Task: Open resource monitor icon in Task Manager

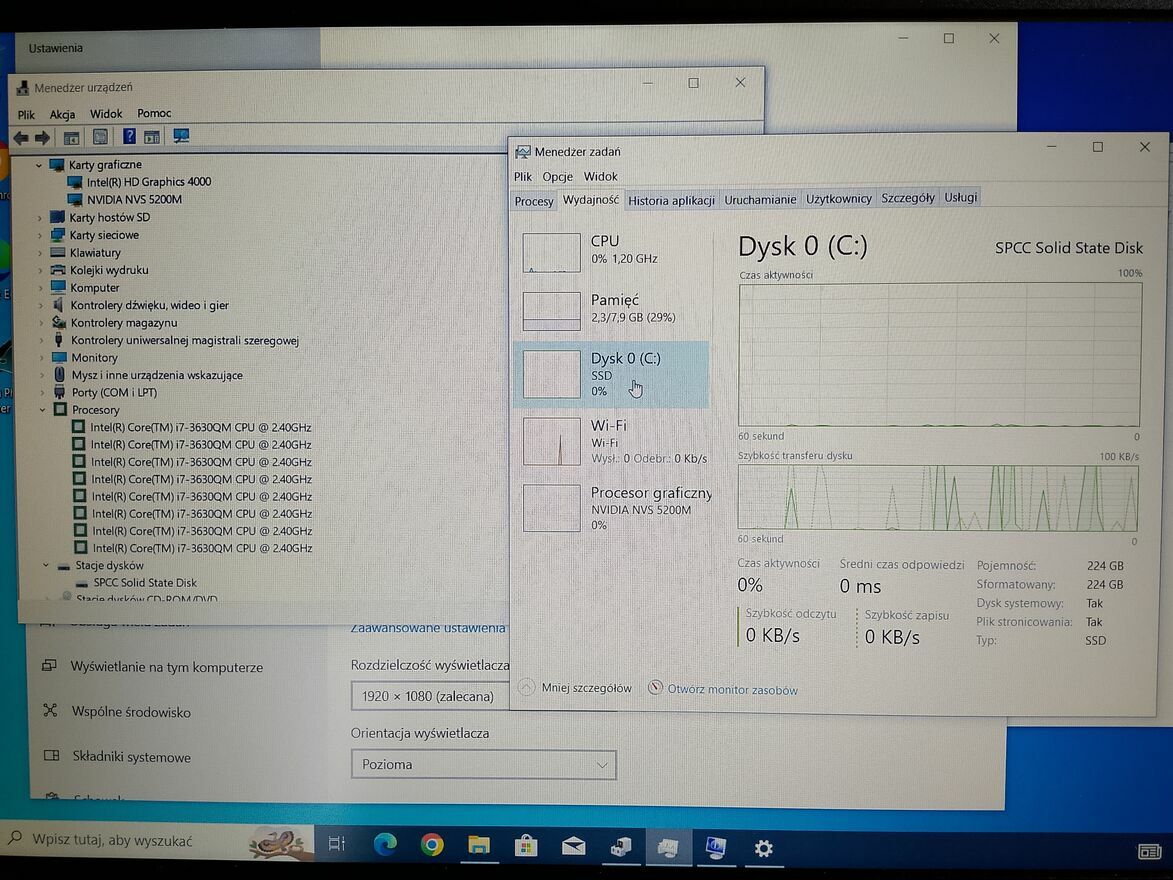Action: click(656, 688)
